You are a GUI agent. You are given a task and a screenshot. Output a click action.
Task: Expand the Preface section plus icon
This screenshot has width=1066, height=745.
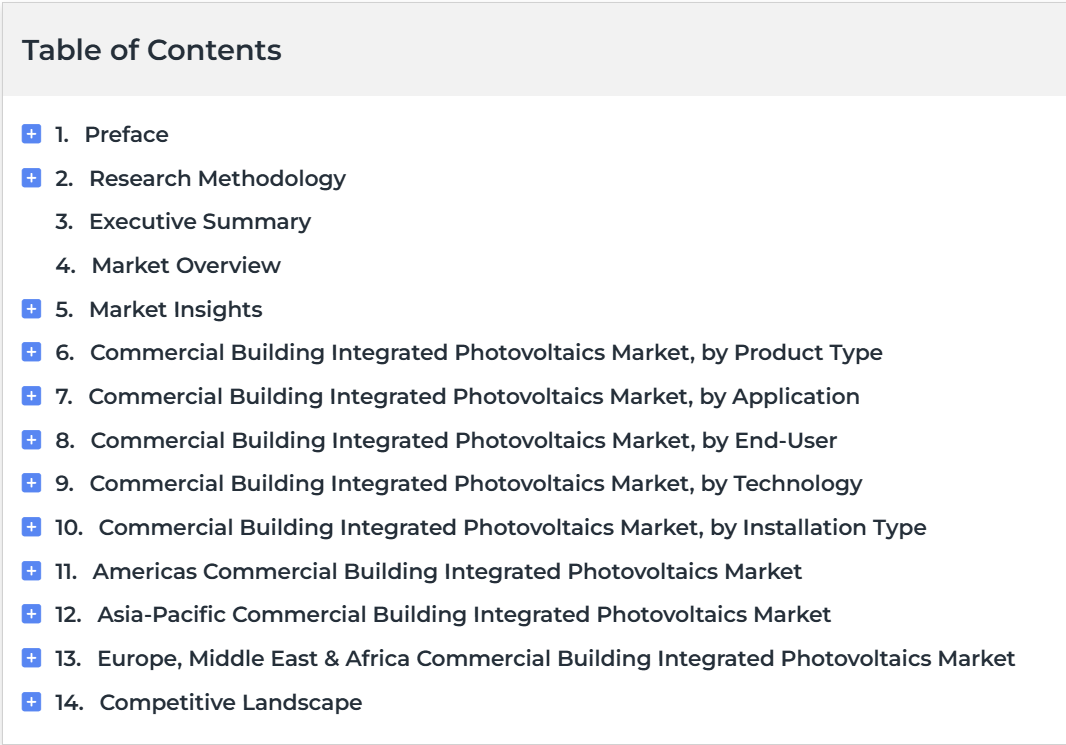click(x=31, y=134)
